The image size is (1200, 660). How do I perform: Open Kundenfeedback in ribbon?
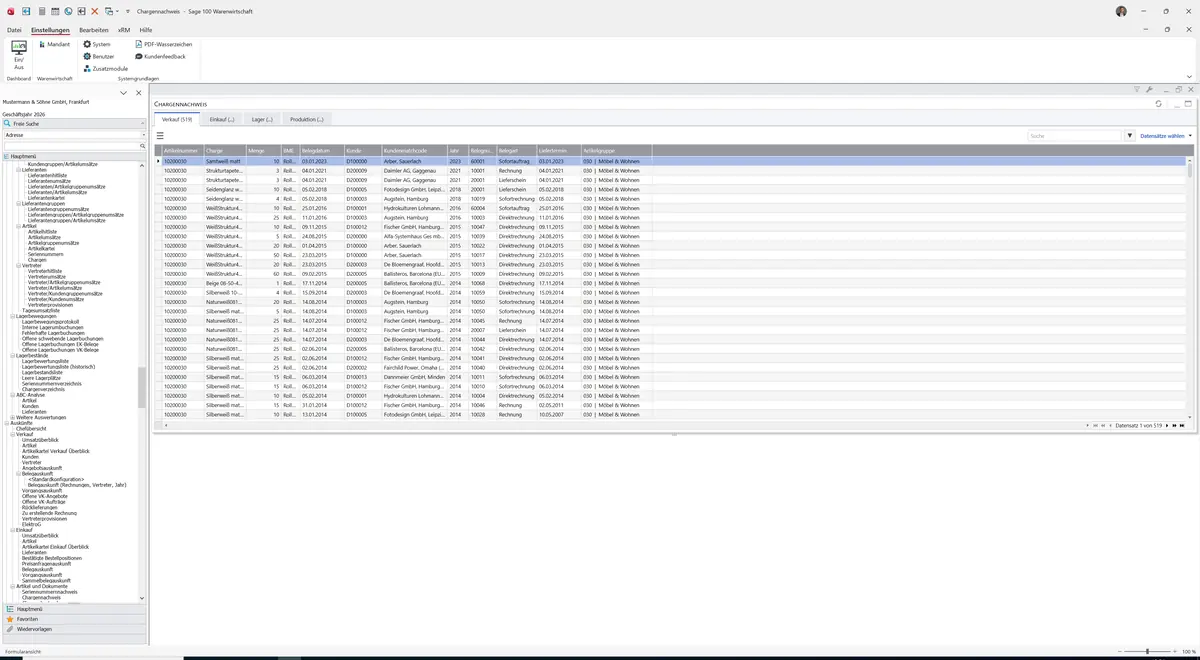tap(161, 56)
